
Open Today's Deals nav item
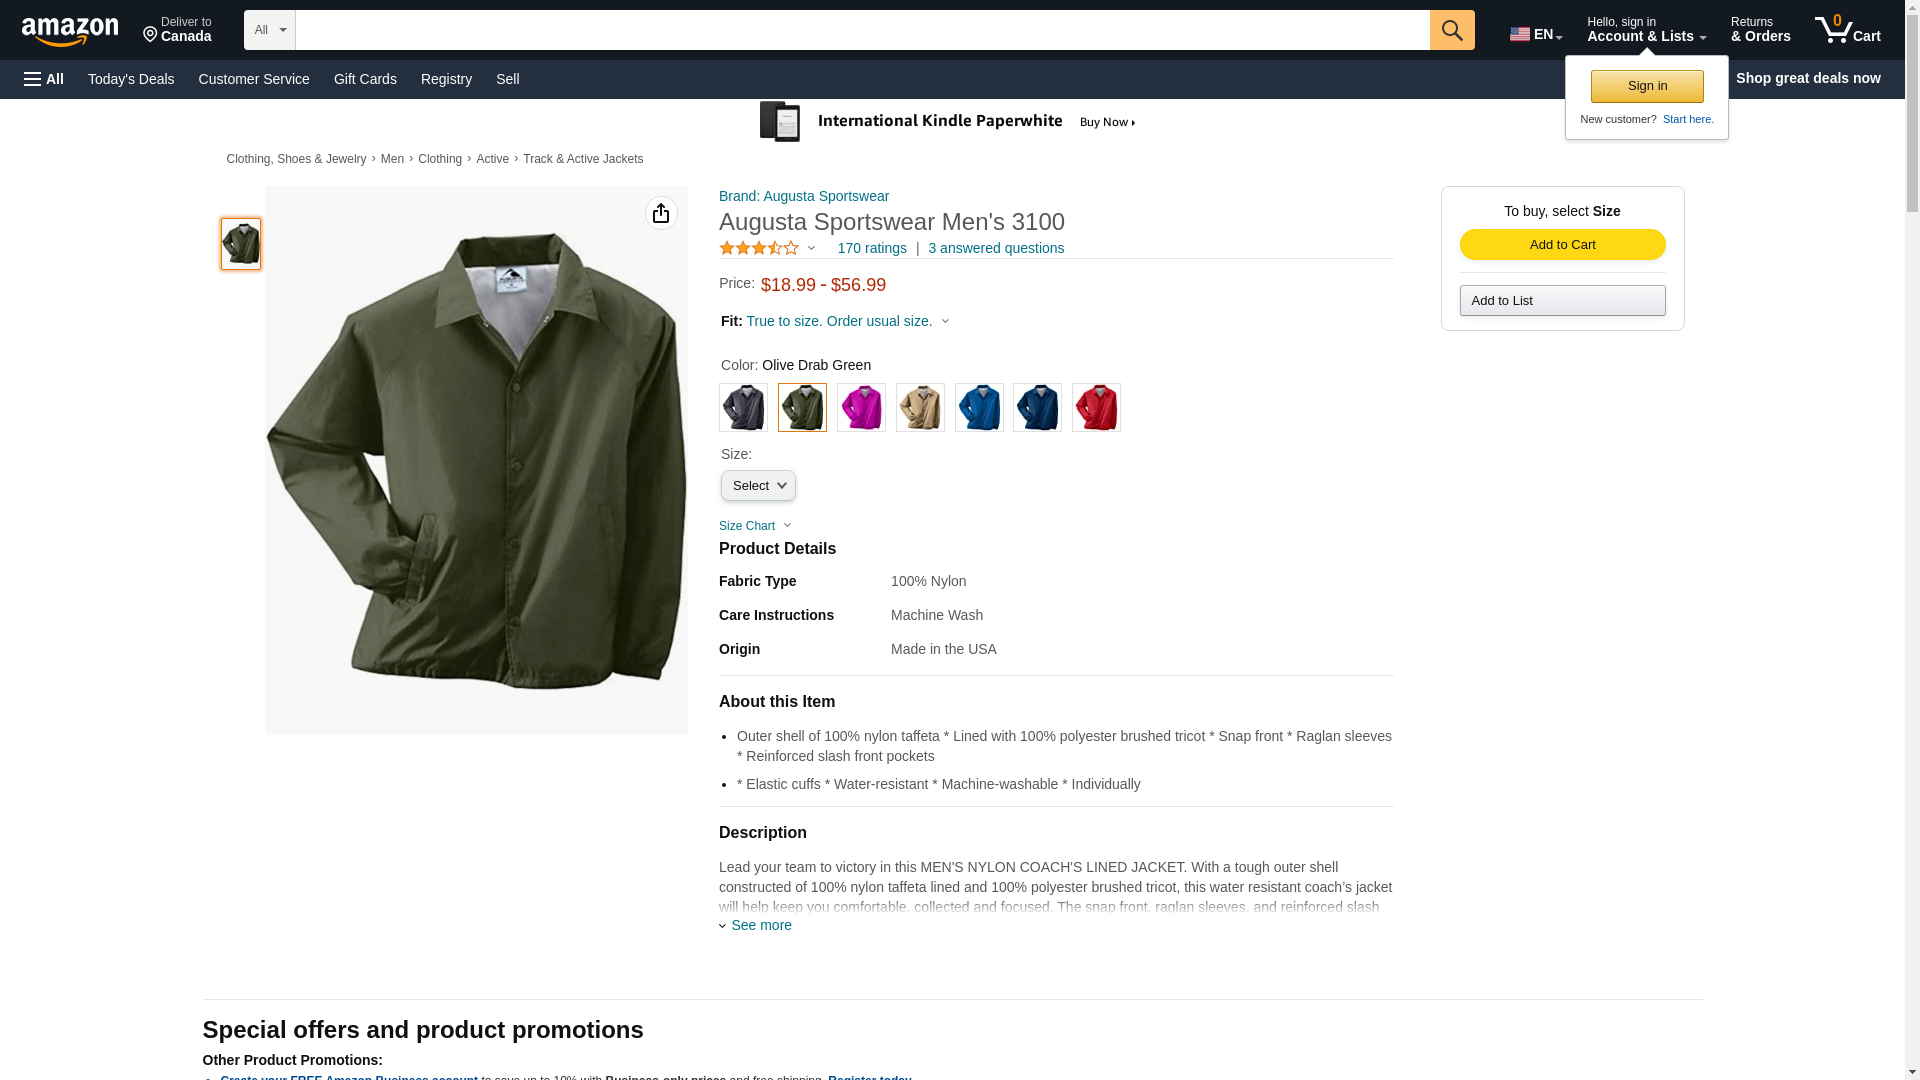[x=131, y=79]
